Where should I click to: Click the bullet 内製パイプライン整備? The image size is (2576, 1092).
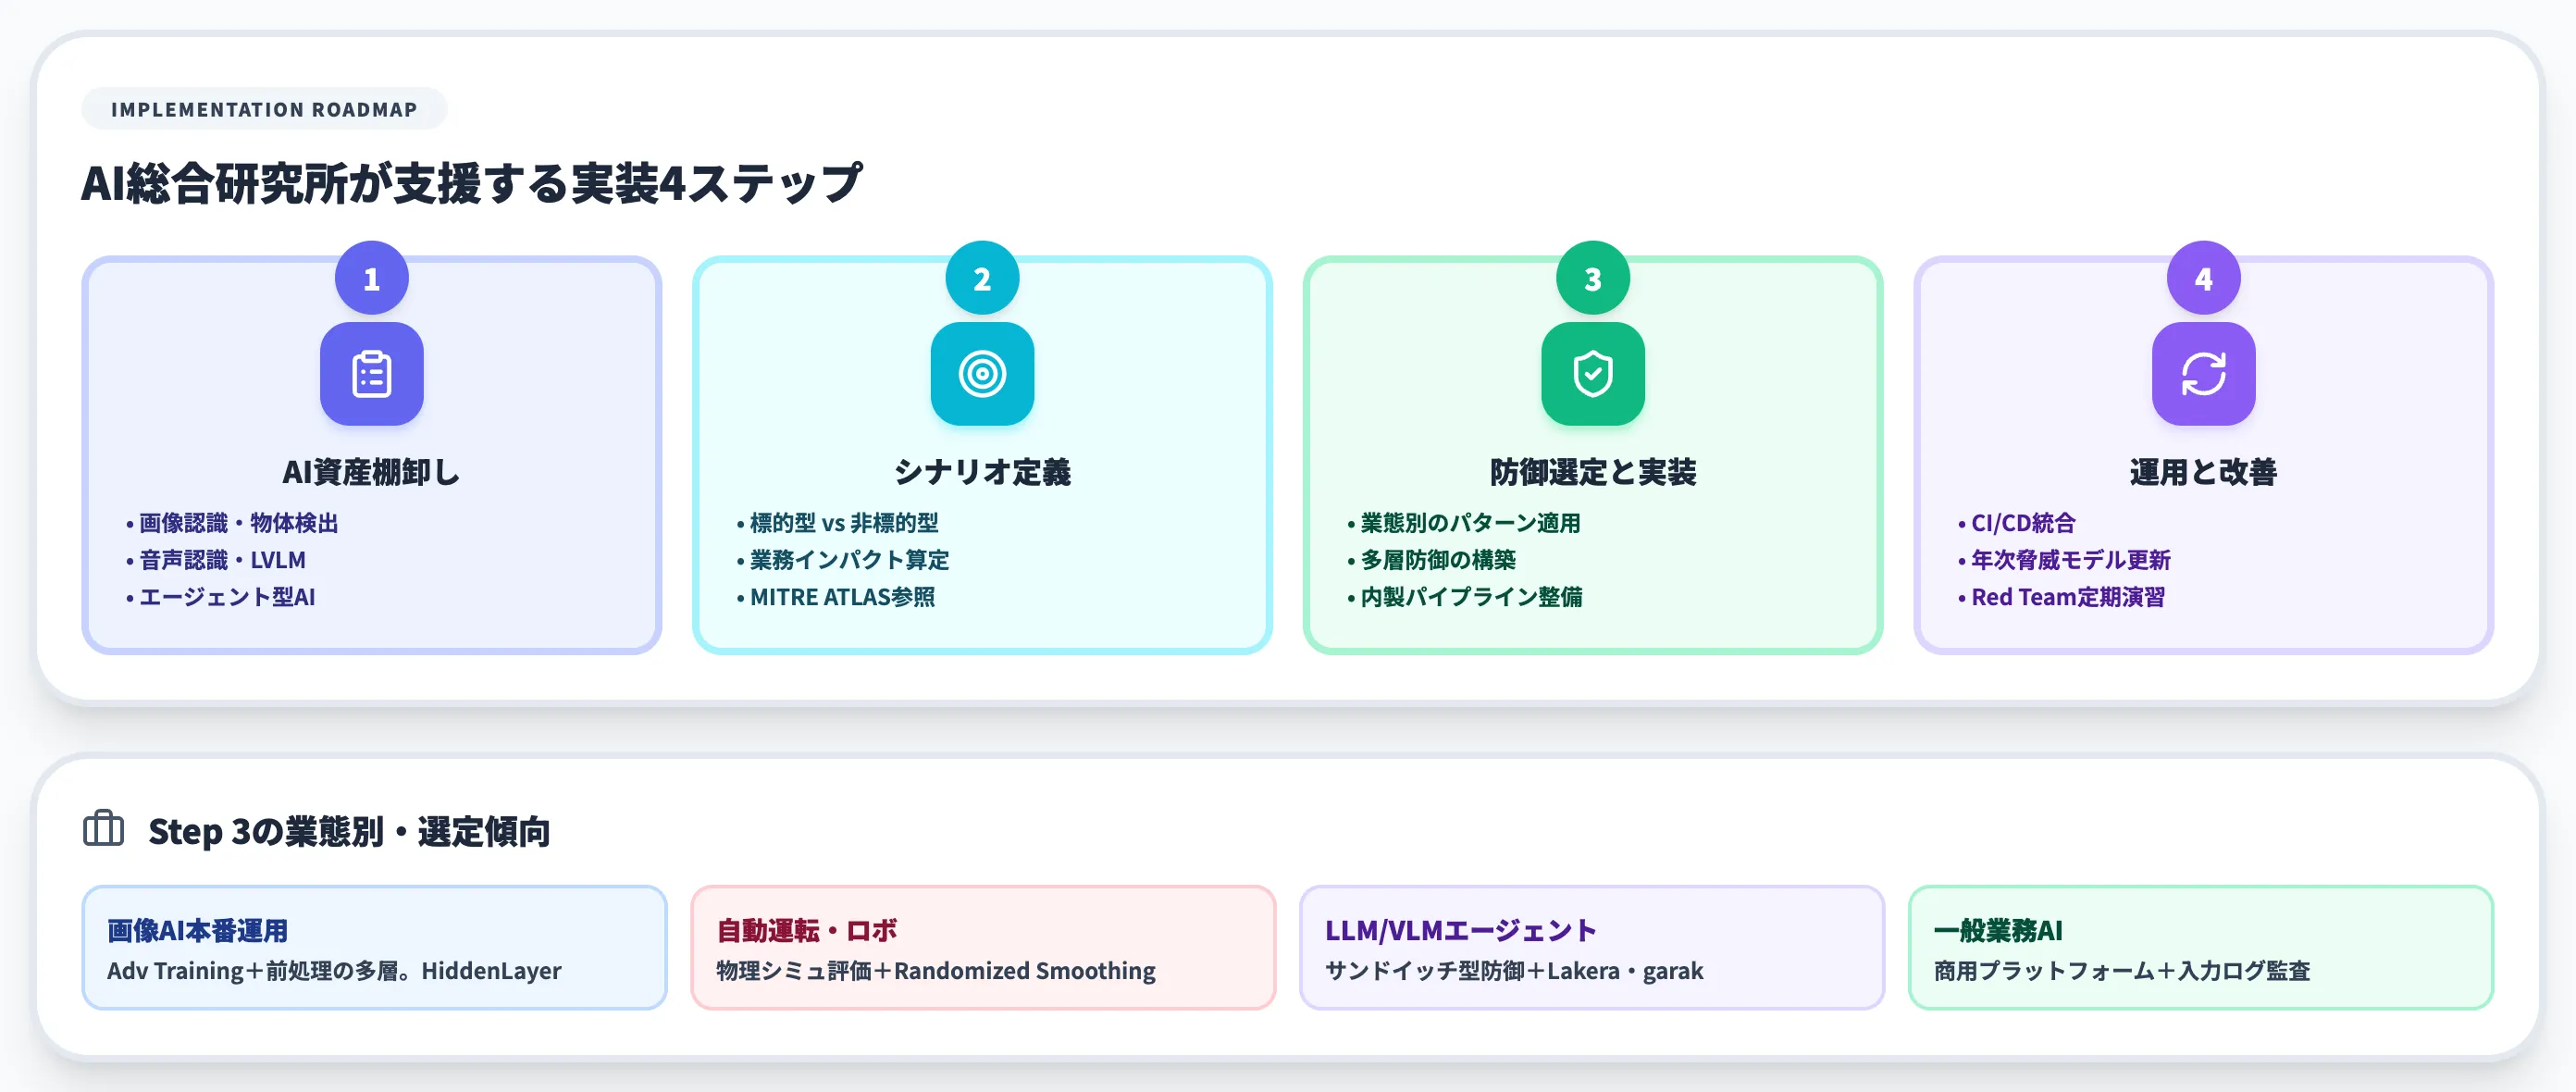[1464, 597]
